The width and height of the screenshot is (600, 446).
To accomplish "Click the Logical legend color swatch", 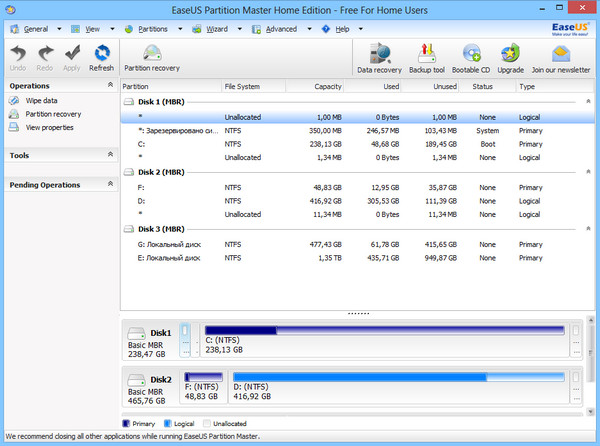I will click(168, 423).
